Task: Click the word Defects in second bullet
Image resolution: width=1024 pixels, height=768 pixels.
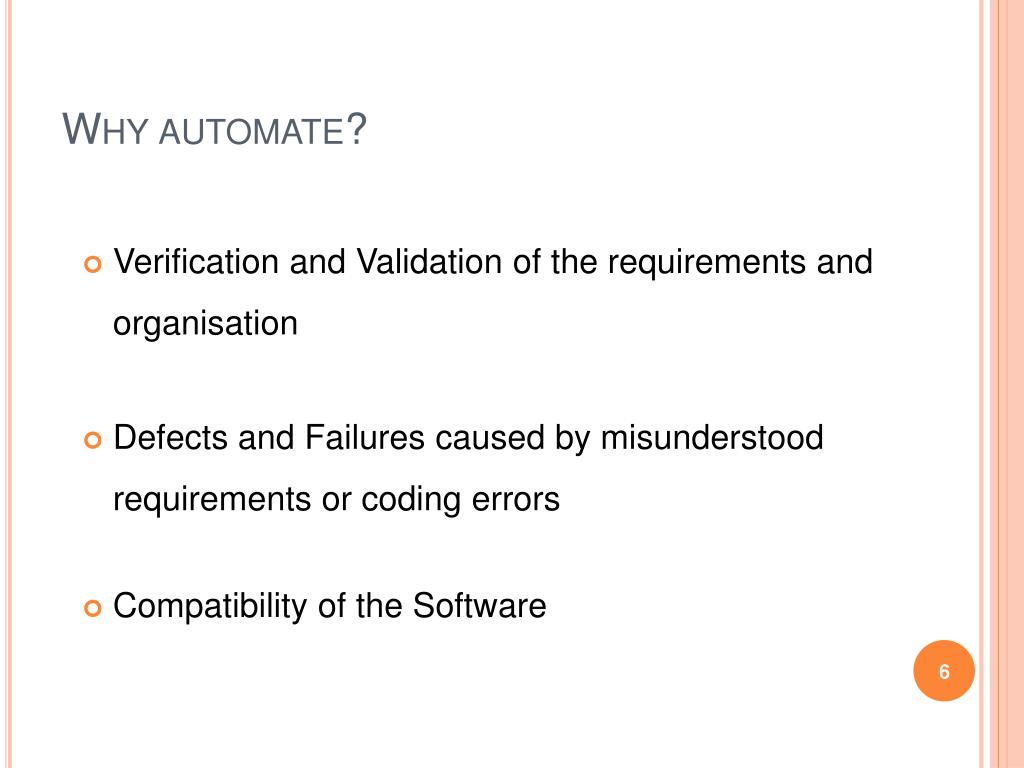Action: coord(170,437)
